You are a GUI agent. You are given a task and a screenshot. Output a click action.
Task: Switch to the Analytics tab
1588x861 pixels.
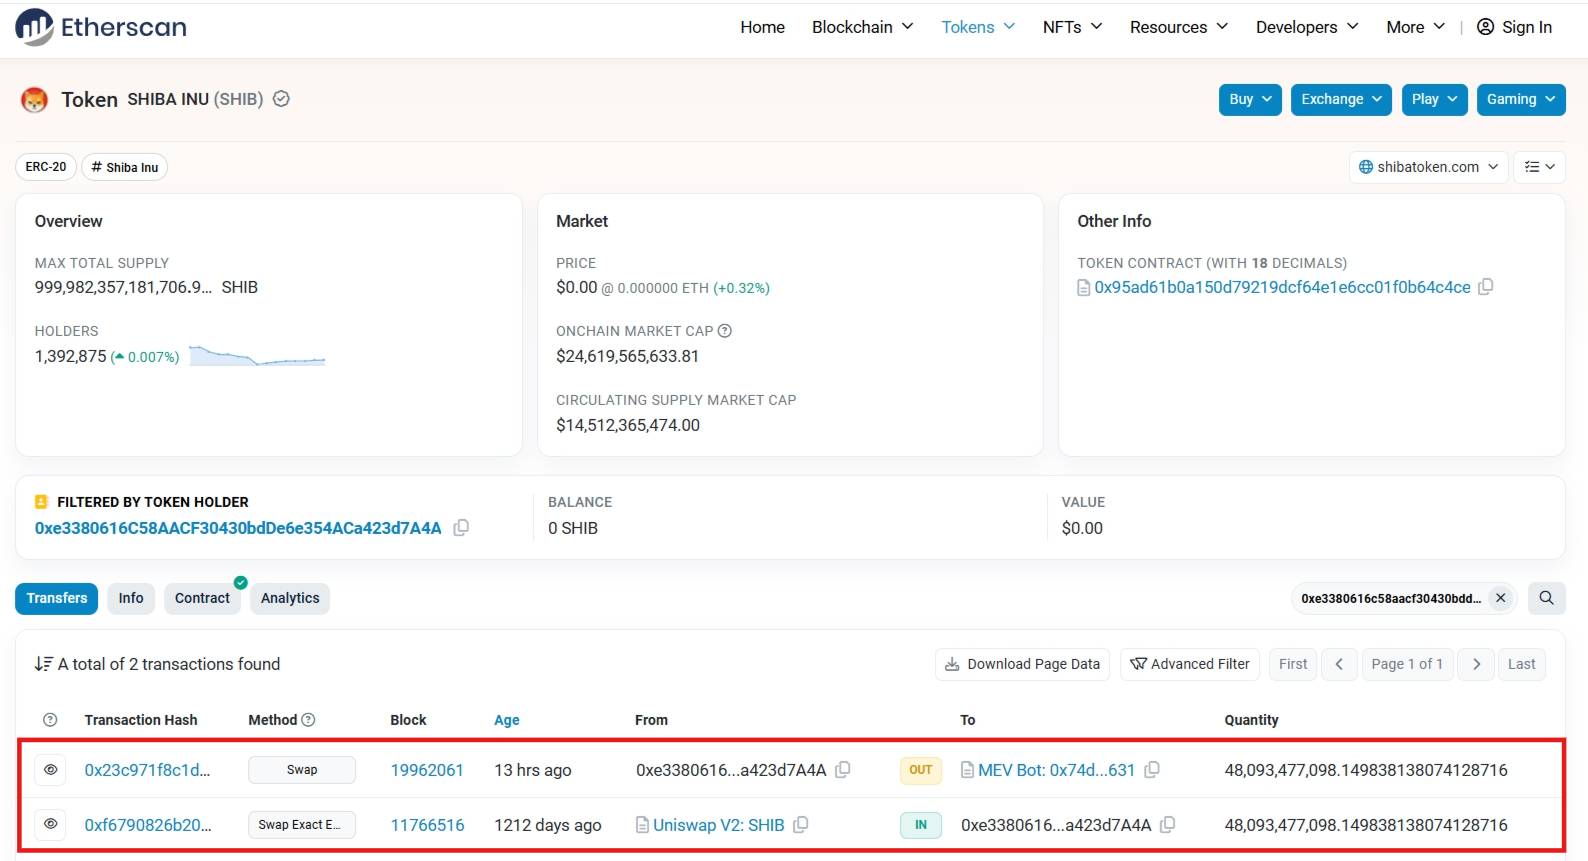click(x=290, y=598)
